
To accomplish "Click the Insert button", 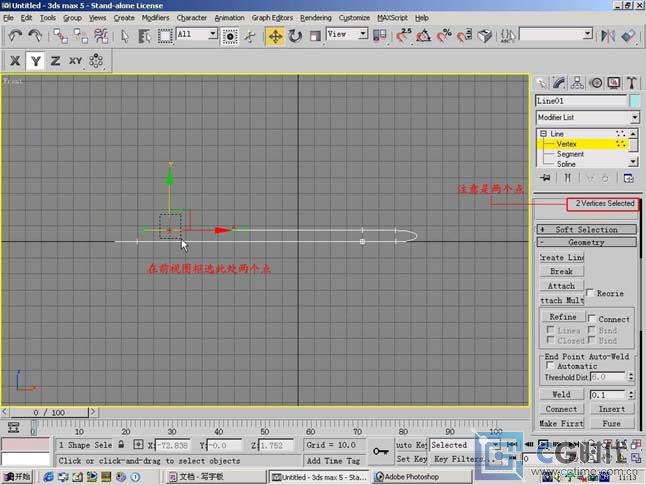I will 612,409.
